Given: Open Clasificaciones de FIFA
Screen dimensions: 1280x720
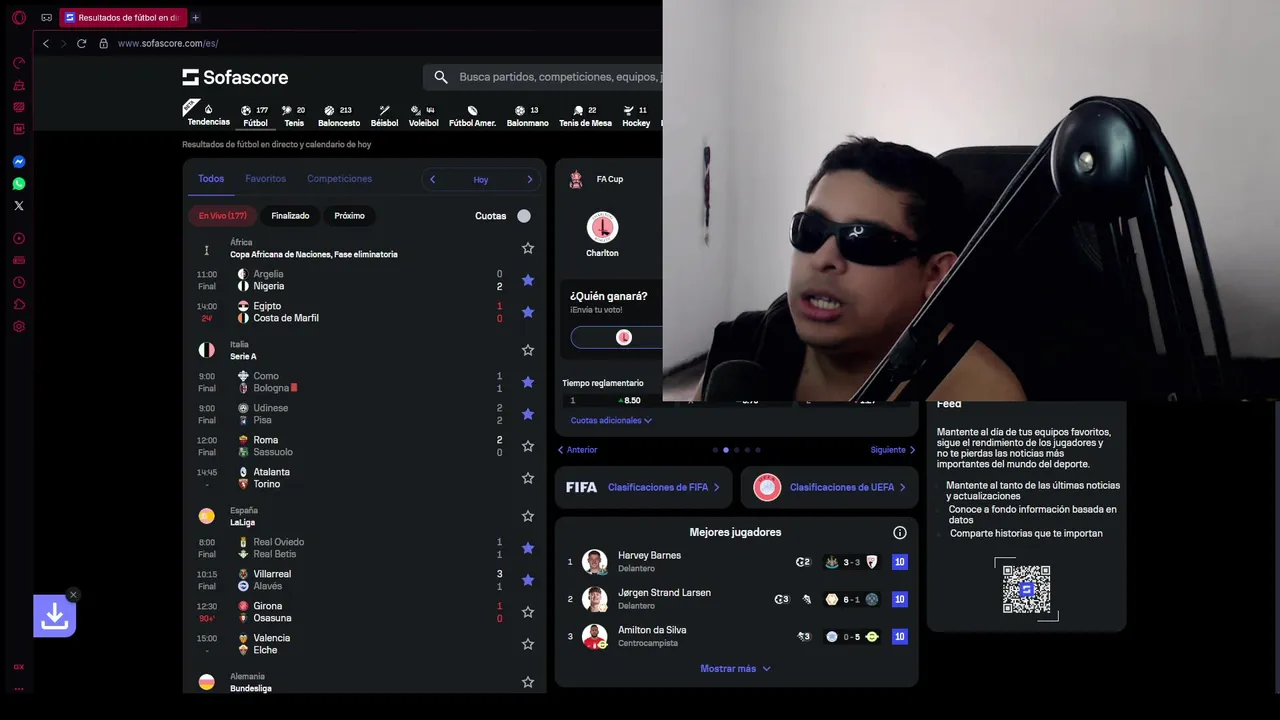Looking at the screenshot, I should (643, 487).
